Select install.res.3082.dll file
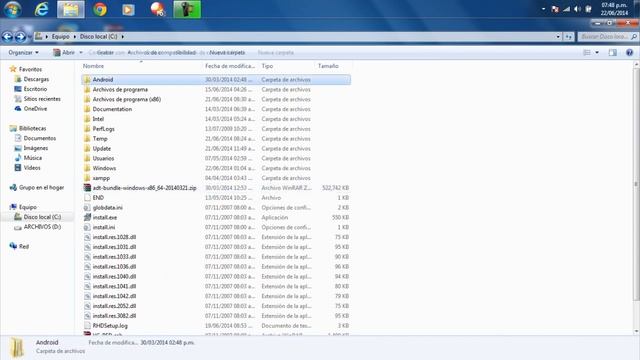Screen dimensions: 640x360 click(x=114, y=316)
